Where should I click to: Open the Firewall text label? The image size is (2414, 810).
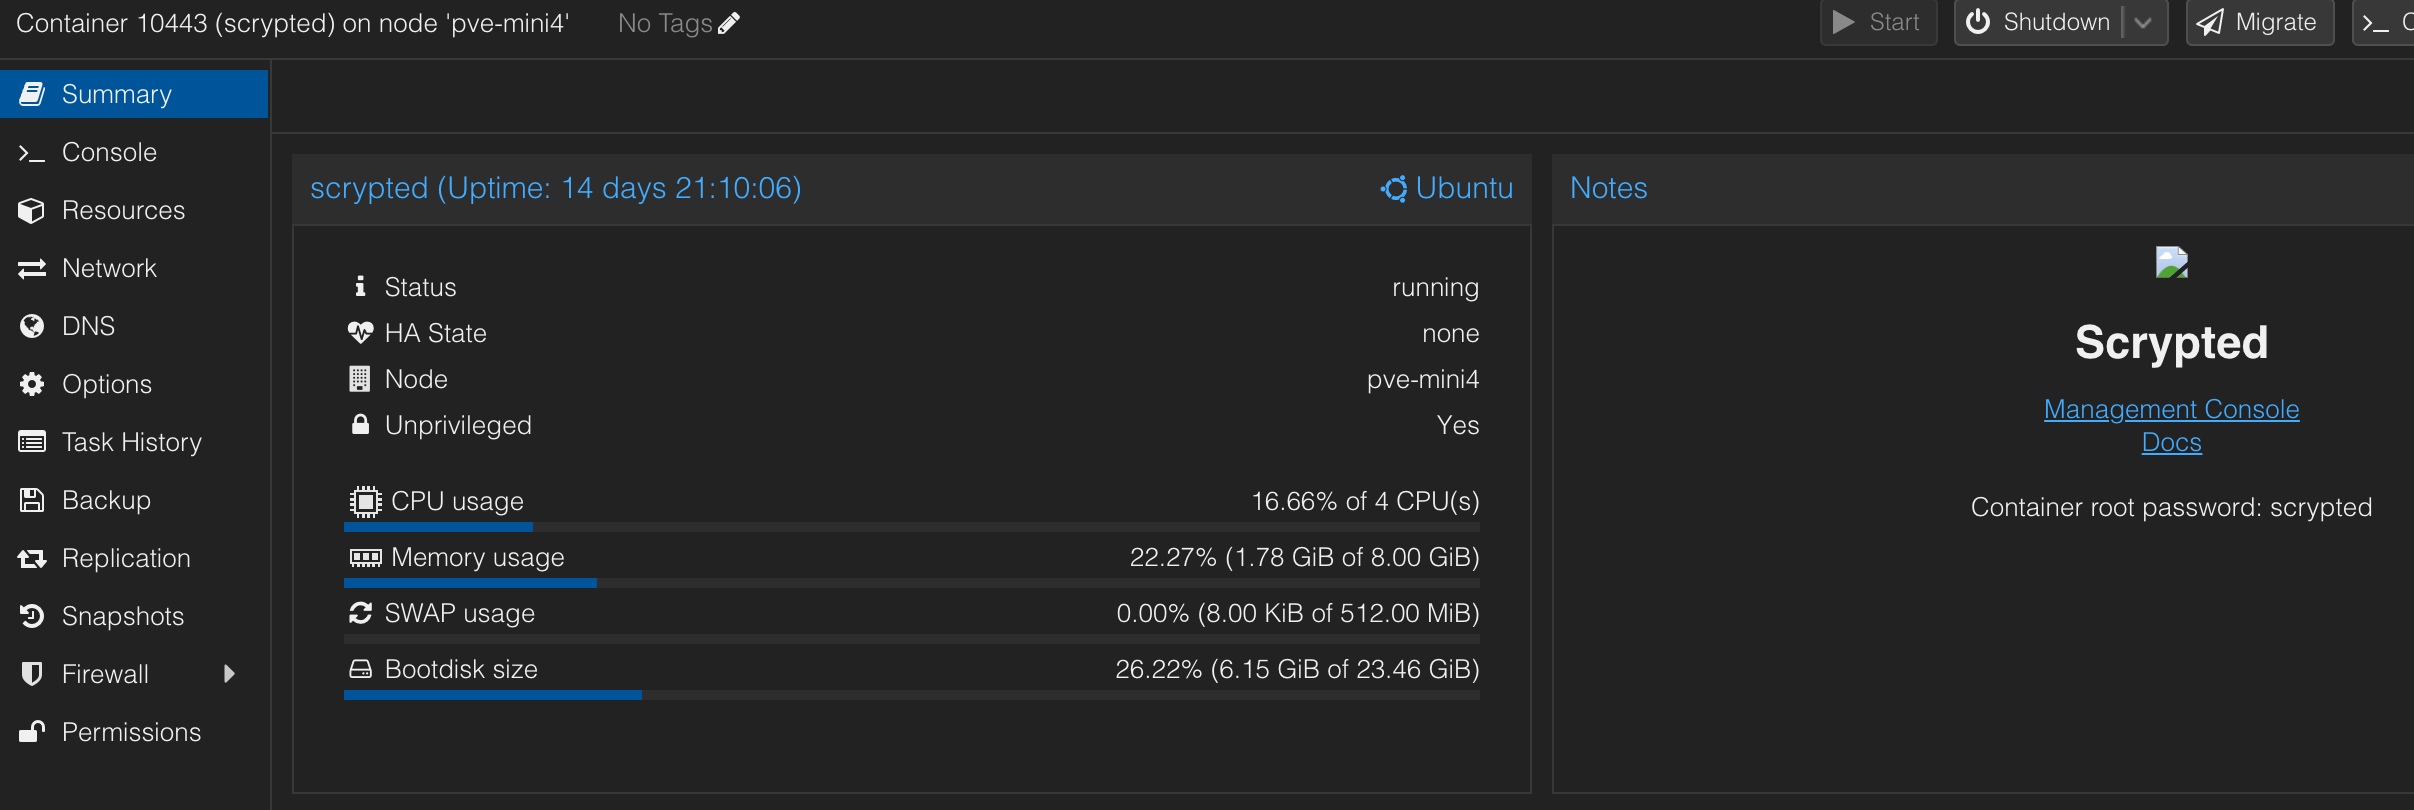[x=105, y=674]
